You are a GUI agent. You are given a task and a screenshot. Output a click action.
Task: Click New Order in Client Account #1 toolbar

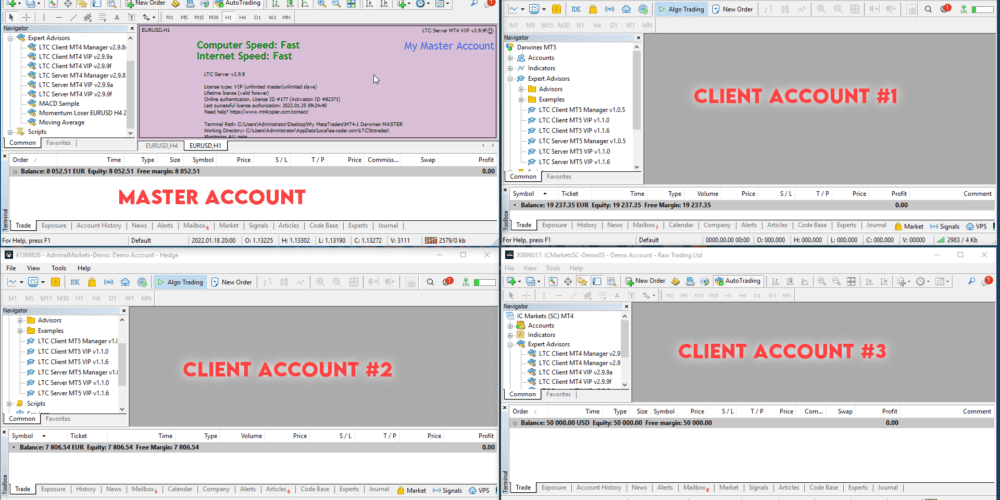(x=733, y=10)
